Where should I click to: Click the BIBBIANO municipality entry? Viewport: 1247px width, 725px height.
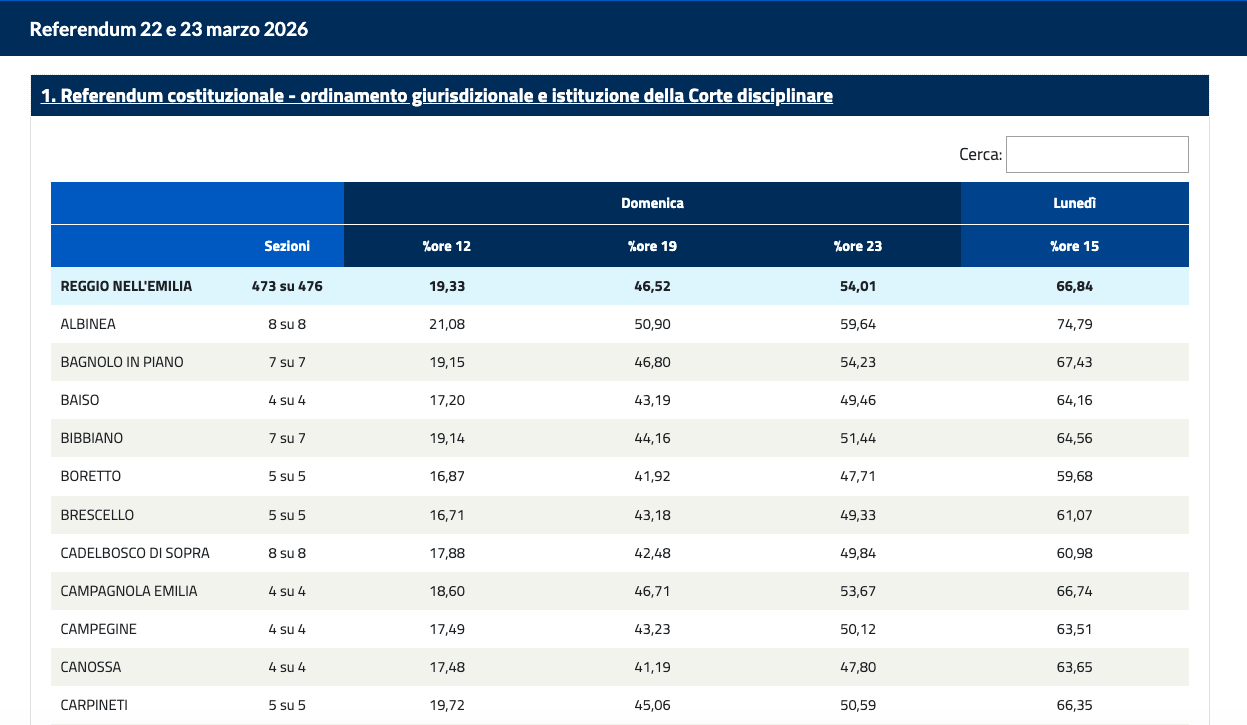click(x=92, y=438)
